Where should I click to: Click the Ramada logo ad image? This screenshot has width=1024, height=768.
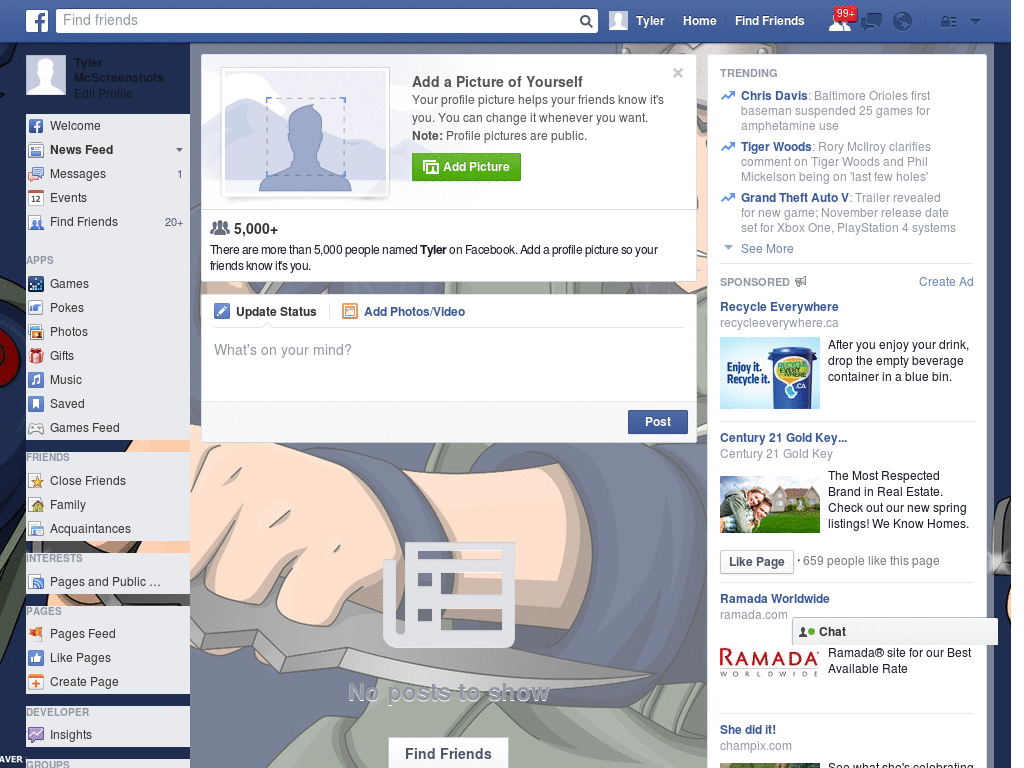point(769,662)
